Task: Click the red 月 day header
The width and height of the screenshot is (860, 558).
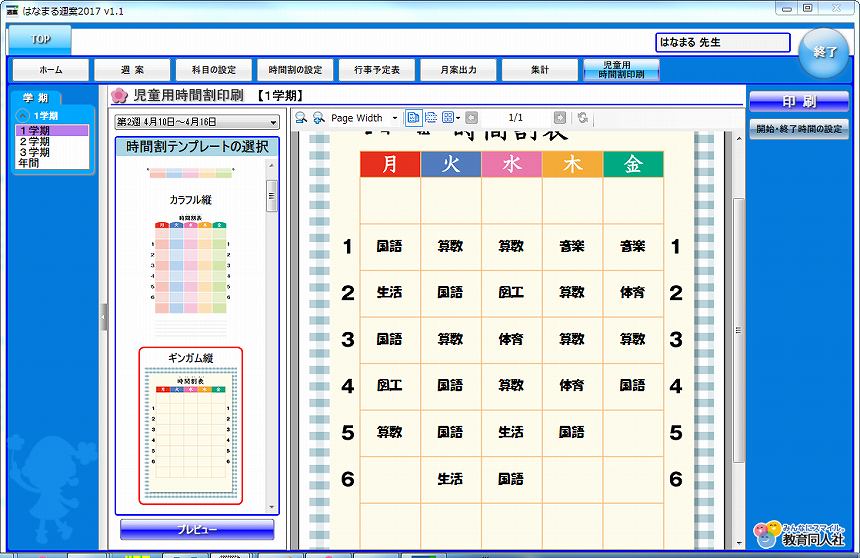Action: pyautogui.click(x=390, y=164)
